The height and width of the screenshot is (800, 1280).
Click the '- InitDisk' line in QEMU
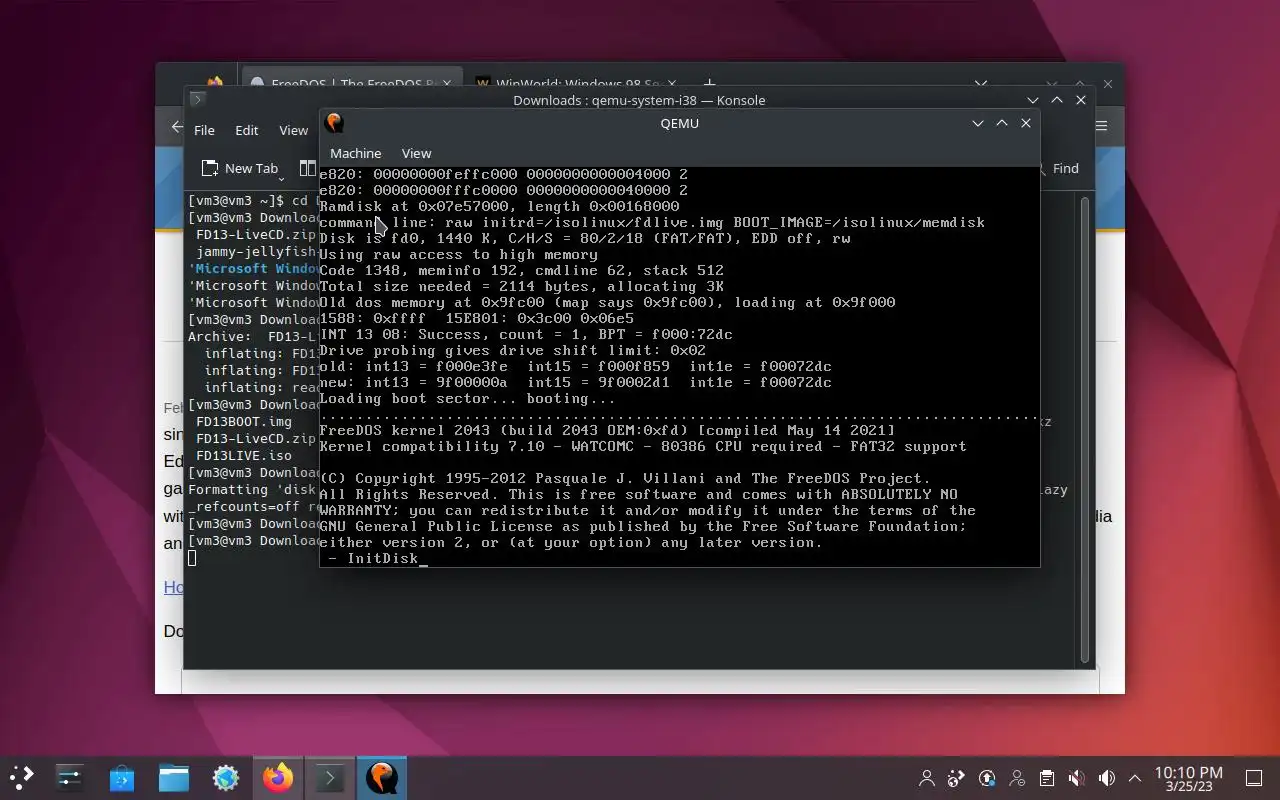point(373,558)
